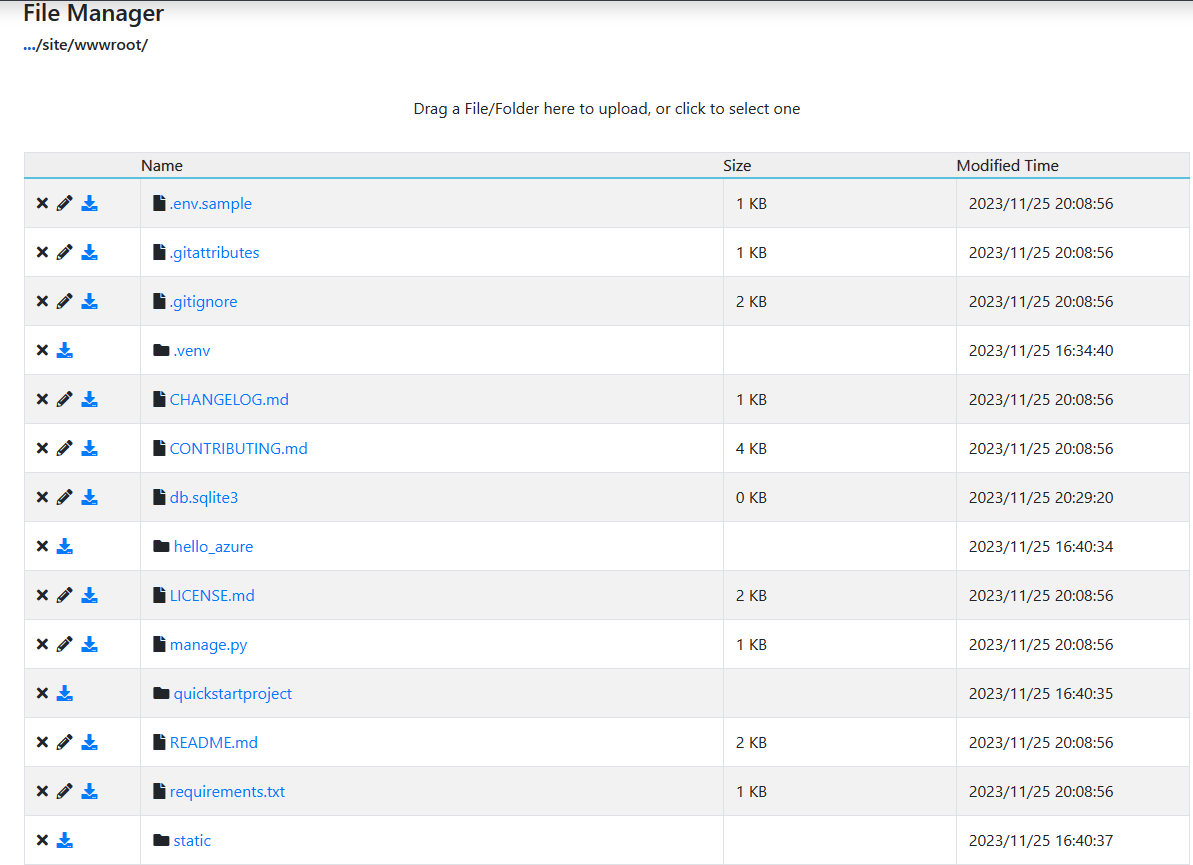Download the .venv folder

(65, 350)
